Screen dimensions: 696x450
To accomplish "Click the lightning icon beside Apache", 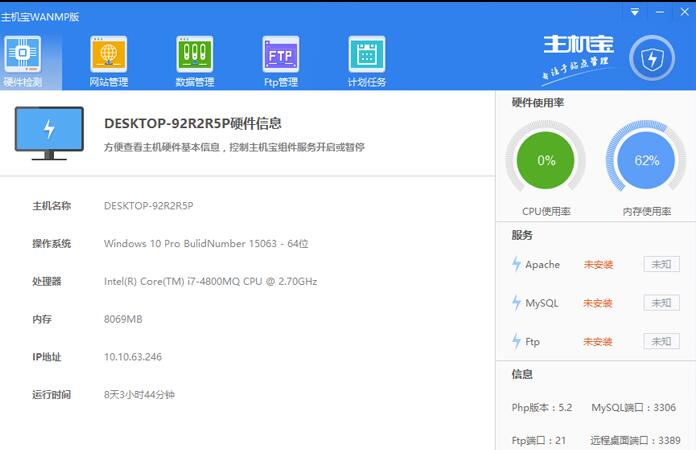I will pos(516,265).
